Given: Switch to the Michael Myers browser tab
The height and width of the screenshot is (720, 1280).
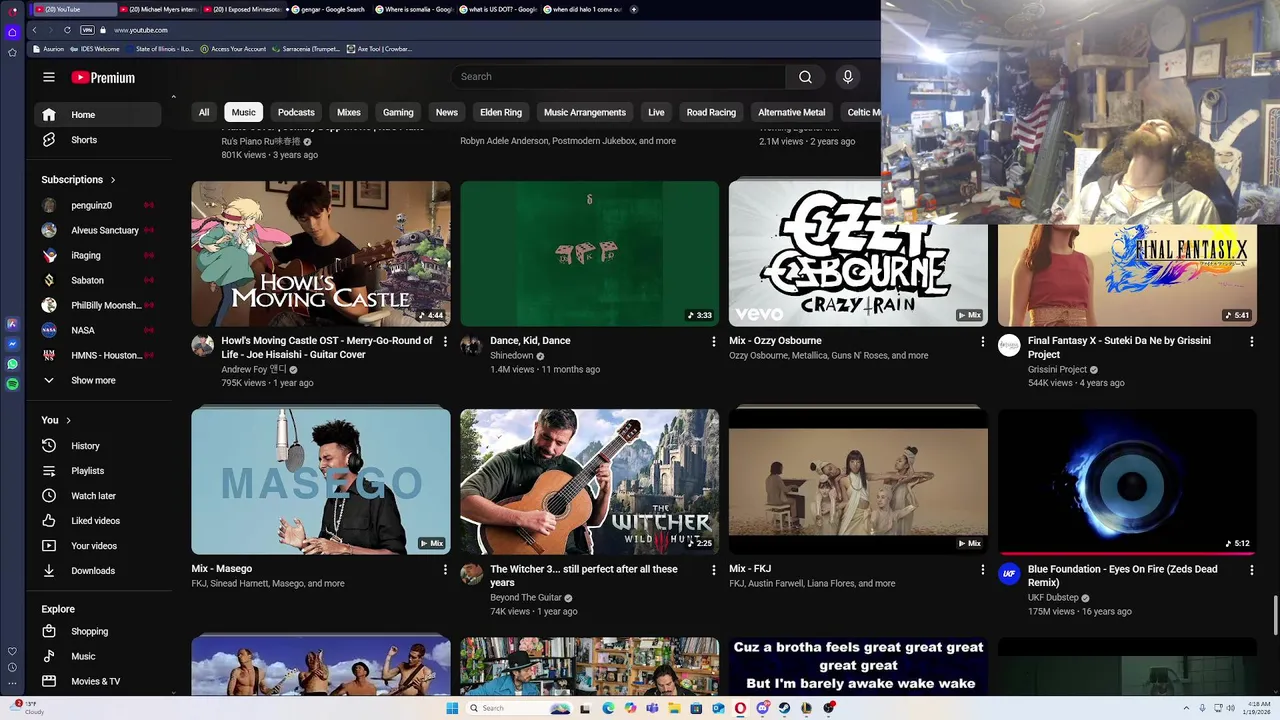Looking at the screenshot, I should [x=158, y=9].
